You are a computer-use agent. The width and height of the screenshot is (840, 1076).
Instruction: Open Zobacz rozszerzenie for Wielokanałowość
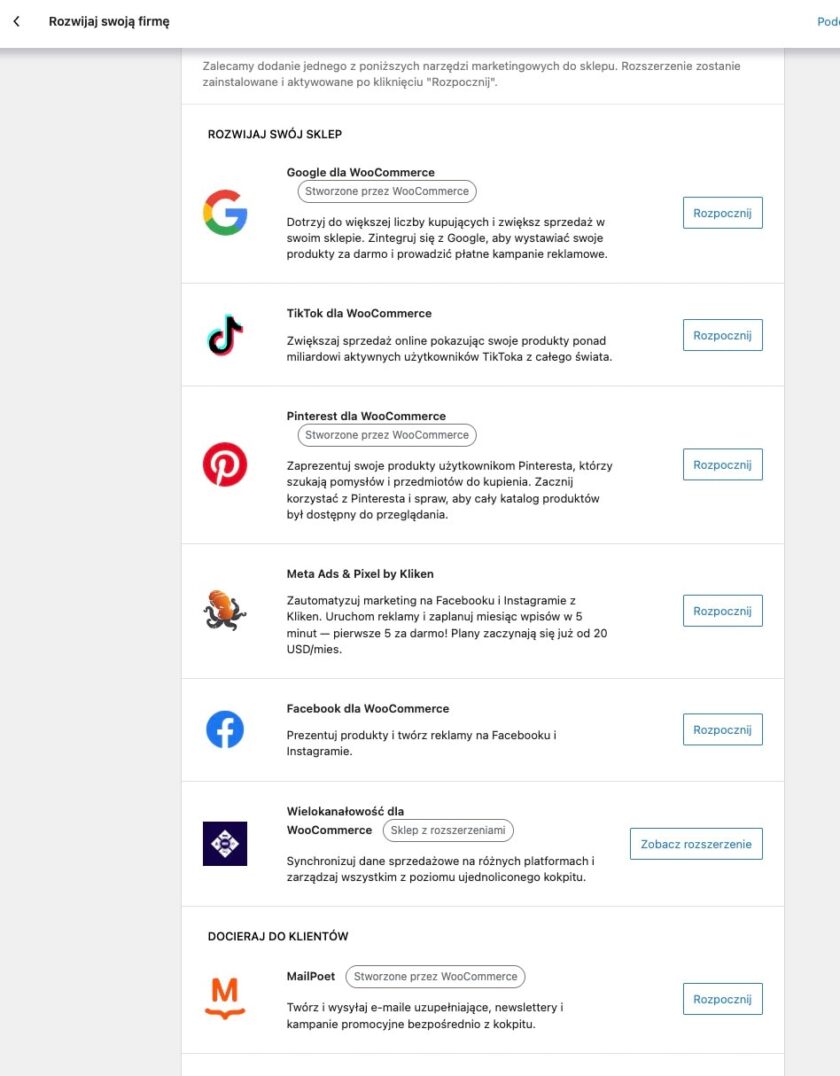(695, 843)
